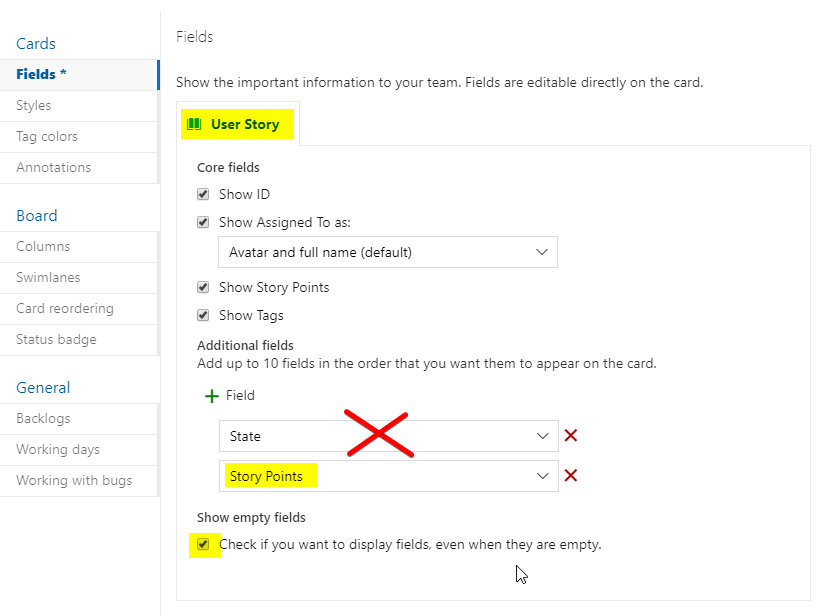This screenshot has height=616, width=838.
Task: Open the Styles settings page
Action: tap(34, 106)
